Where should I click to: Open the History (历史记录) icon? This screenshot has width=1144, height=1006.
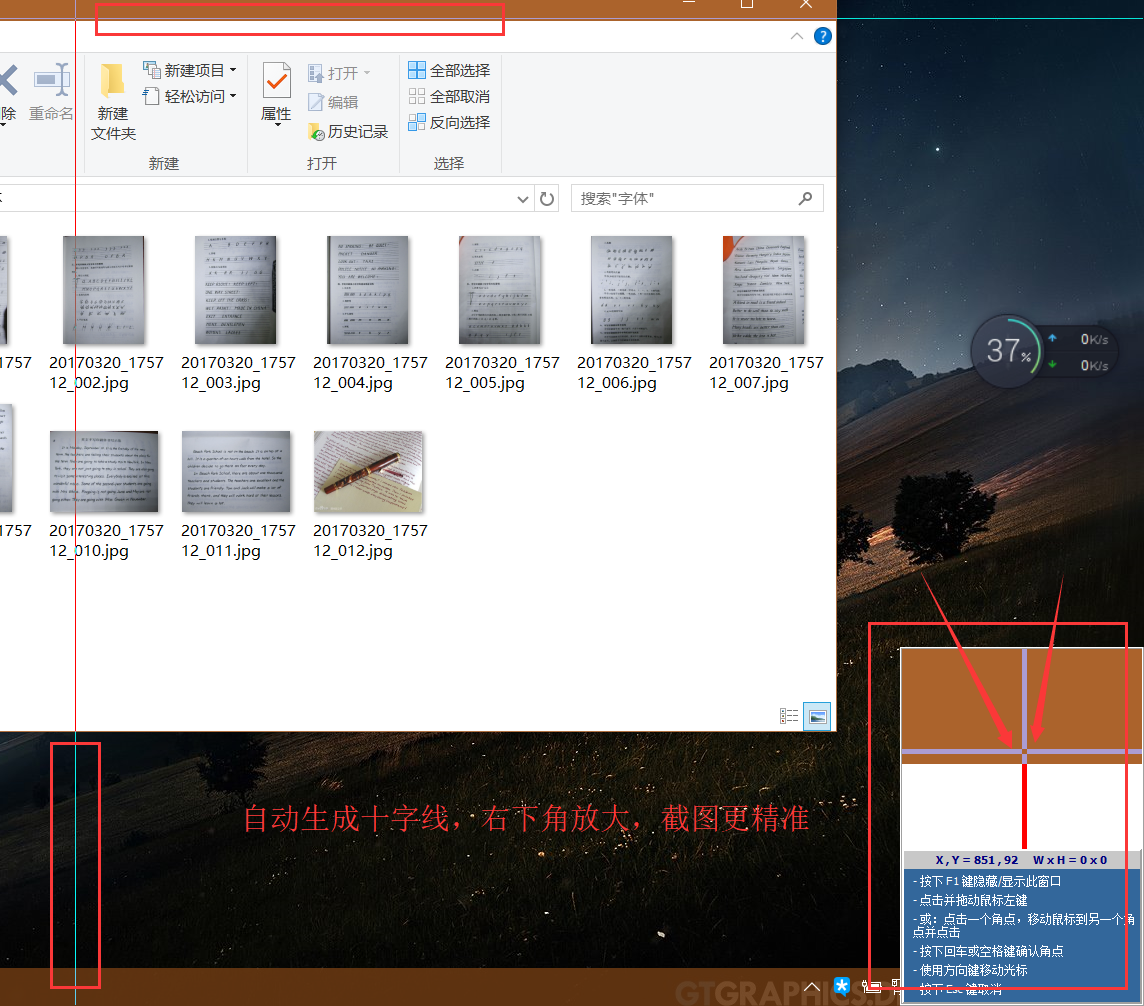pos(316,131)
